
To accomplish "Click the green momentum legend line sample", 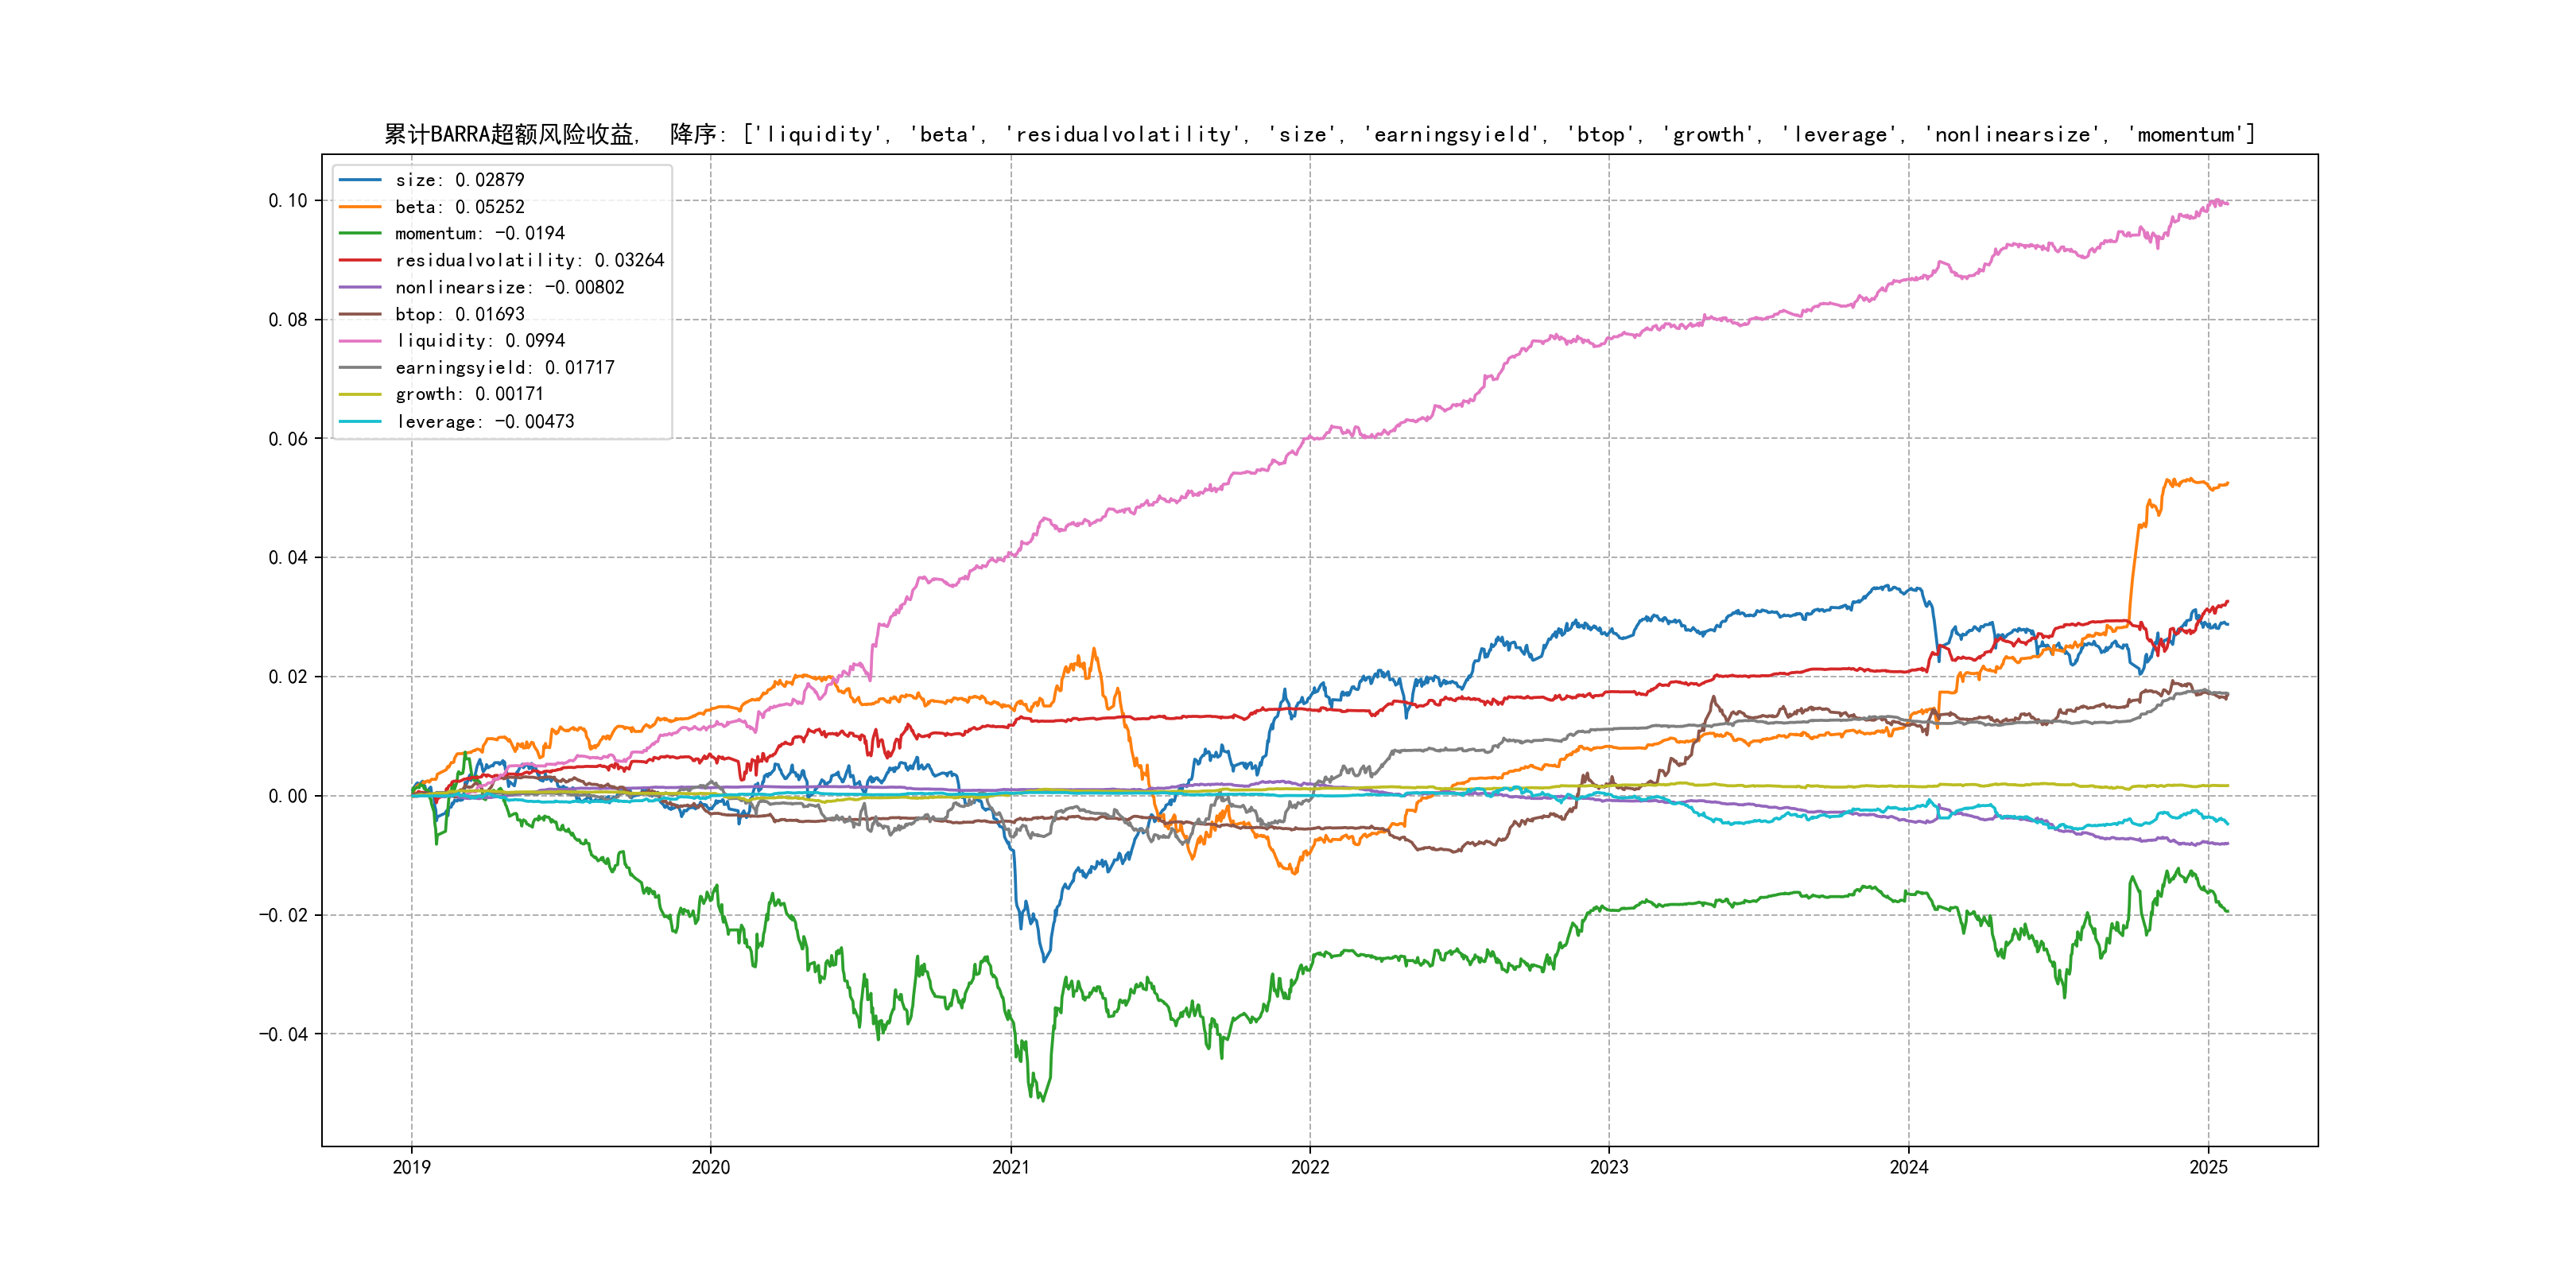I will click(x=360, y=233).
